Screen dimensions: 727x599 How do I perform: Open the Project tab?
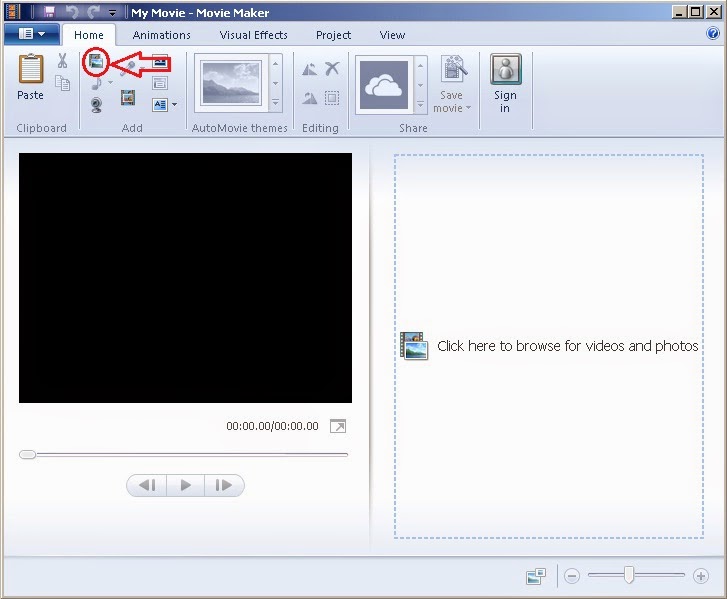click(333, 35)
